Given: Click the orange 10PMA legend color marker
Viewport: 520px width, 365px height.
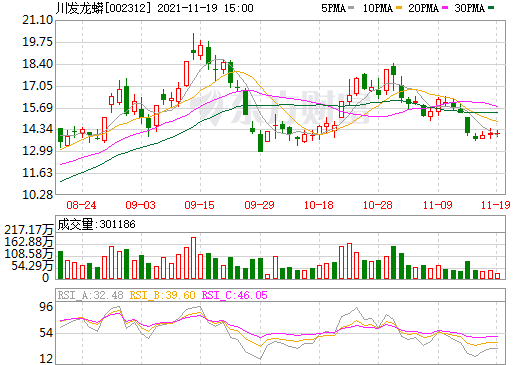Looking at the screenshot, I should click(399, 7).
